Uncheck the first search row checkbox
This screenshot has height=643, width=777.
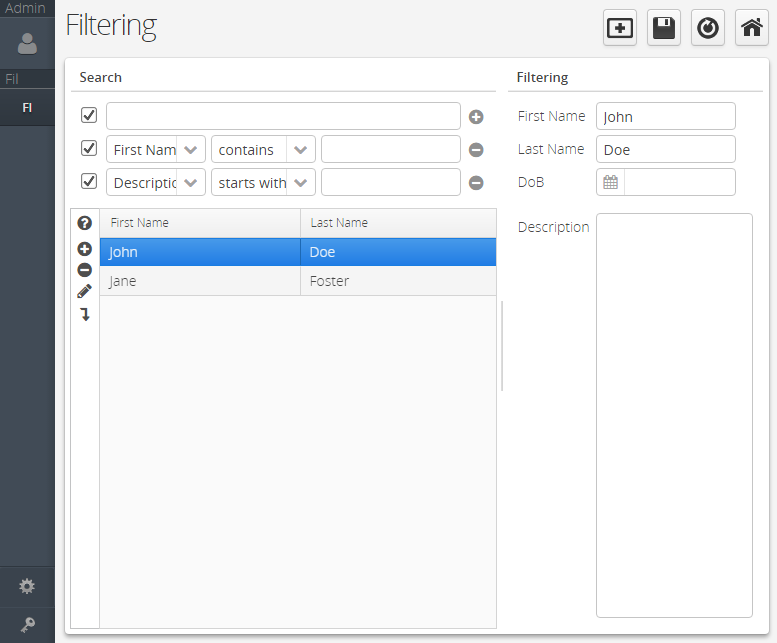[x=89, y=115]
